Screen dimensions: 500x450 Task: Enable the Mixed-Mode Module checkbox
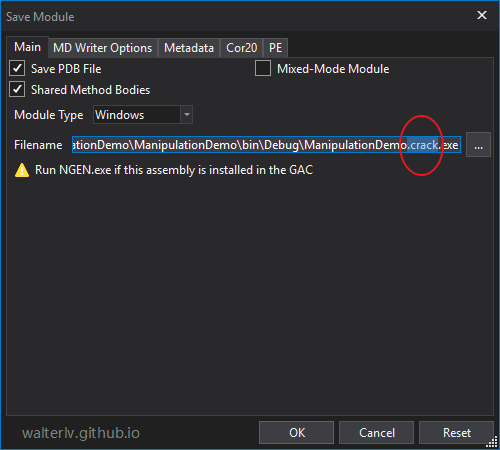pos(263,68)
